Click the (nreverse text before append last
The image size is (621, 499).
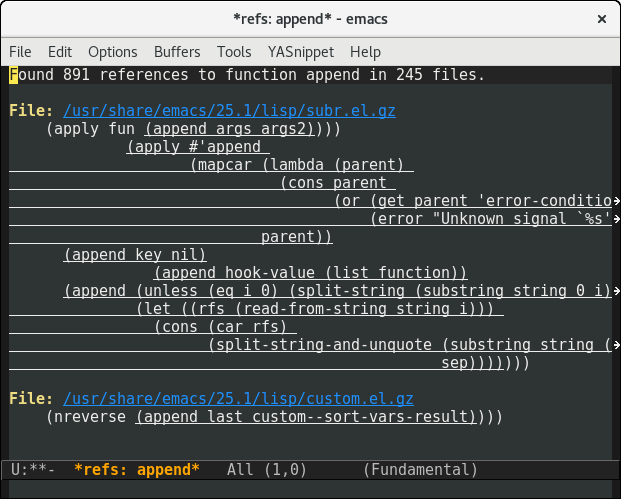86,417
